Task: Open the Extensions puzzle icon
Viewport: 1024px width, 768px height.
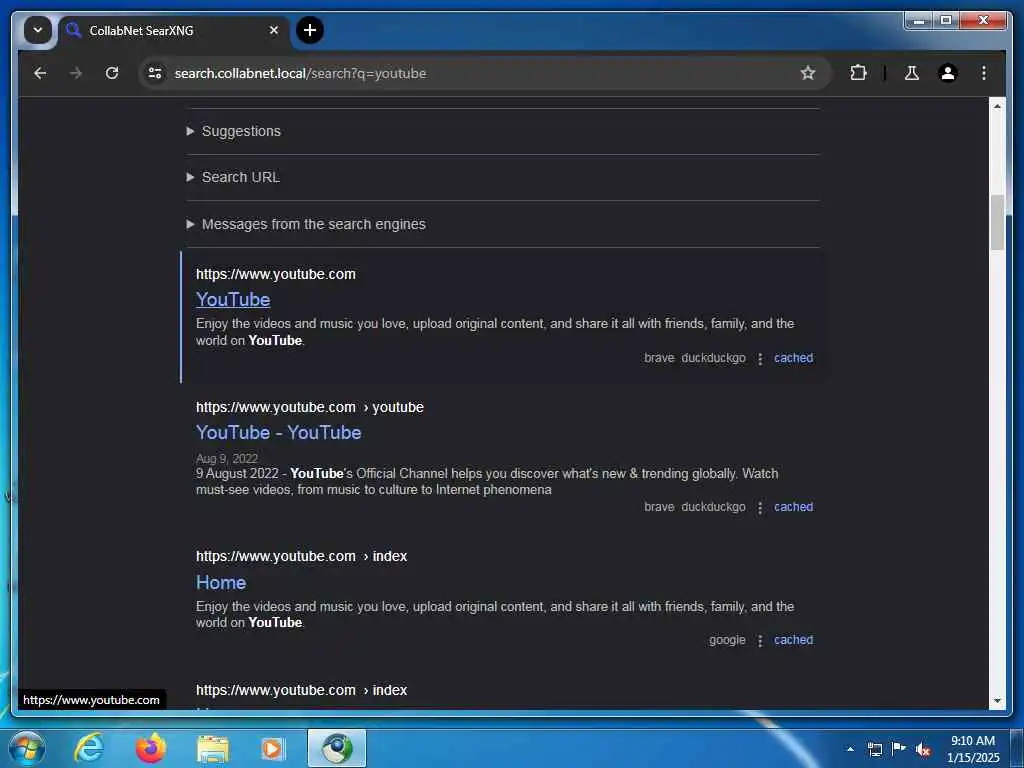Action: 858,73
